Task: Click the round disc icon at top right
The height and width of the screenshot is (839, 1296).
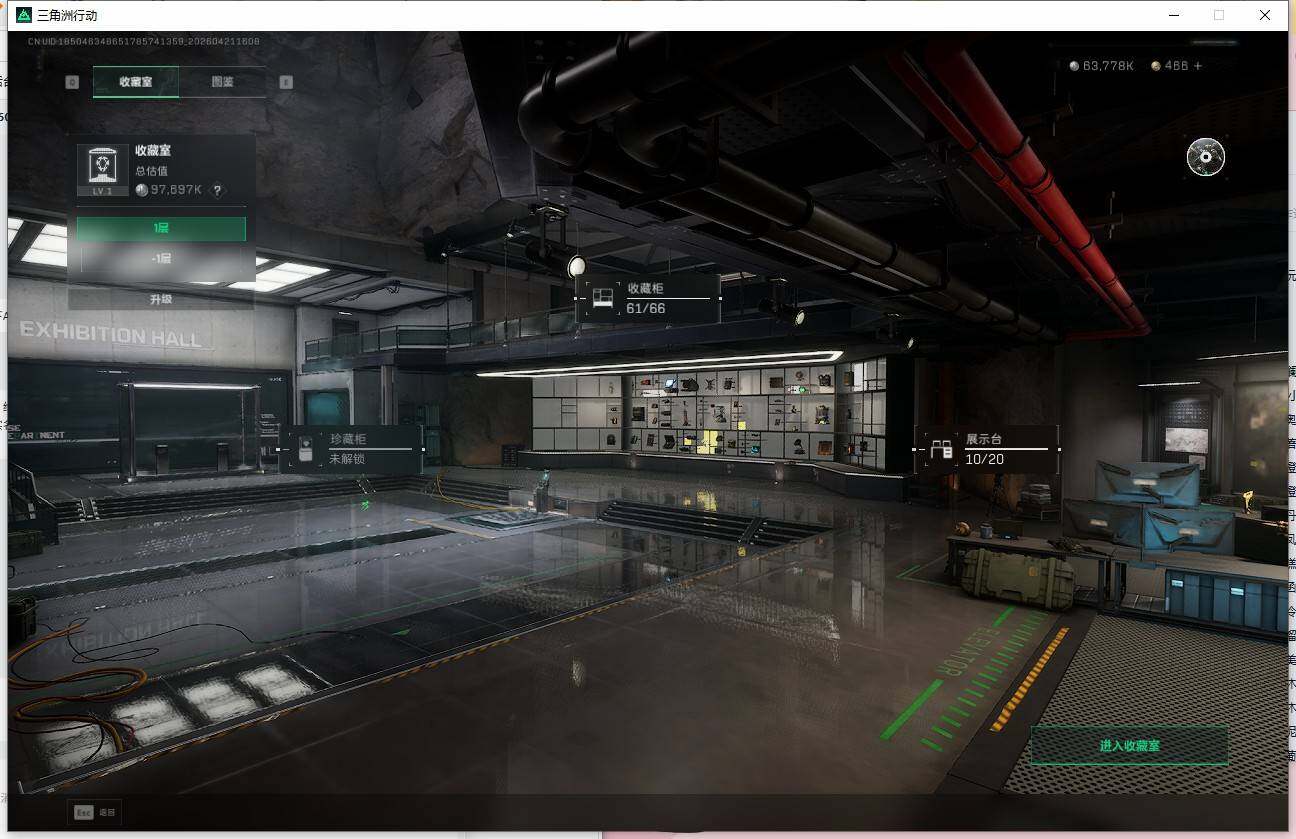Action: [1205, 157]
